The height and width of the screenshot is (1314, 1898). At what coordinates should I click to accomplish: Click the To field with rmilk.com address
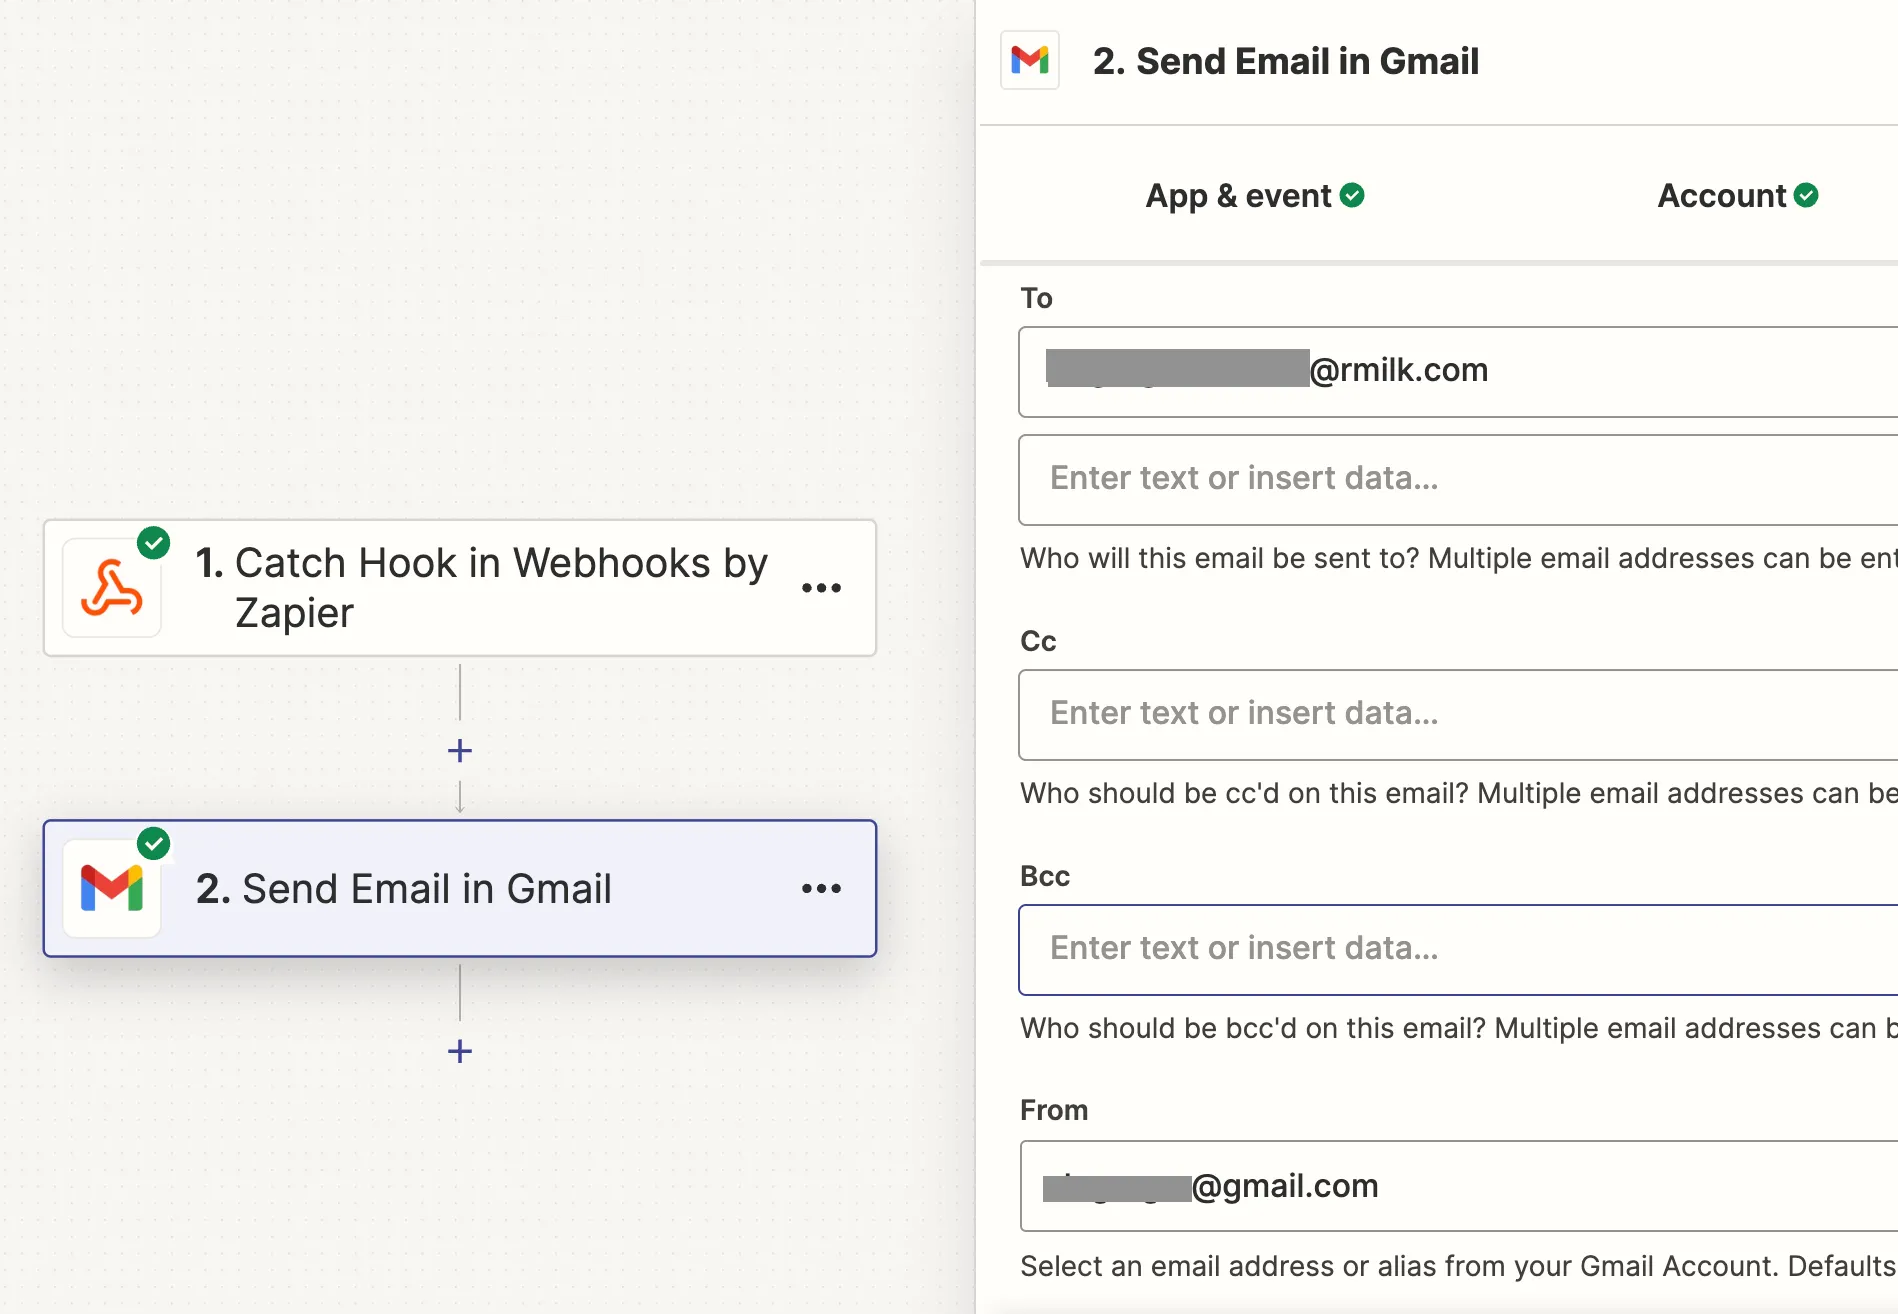click(1458, 371)
